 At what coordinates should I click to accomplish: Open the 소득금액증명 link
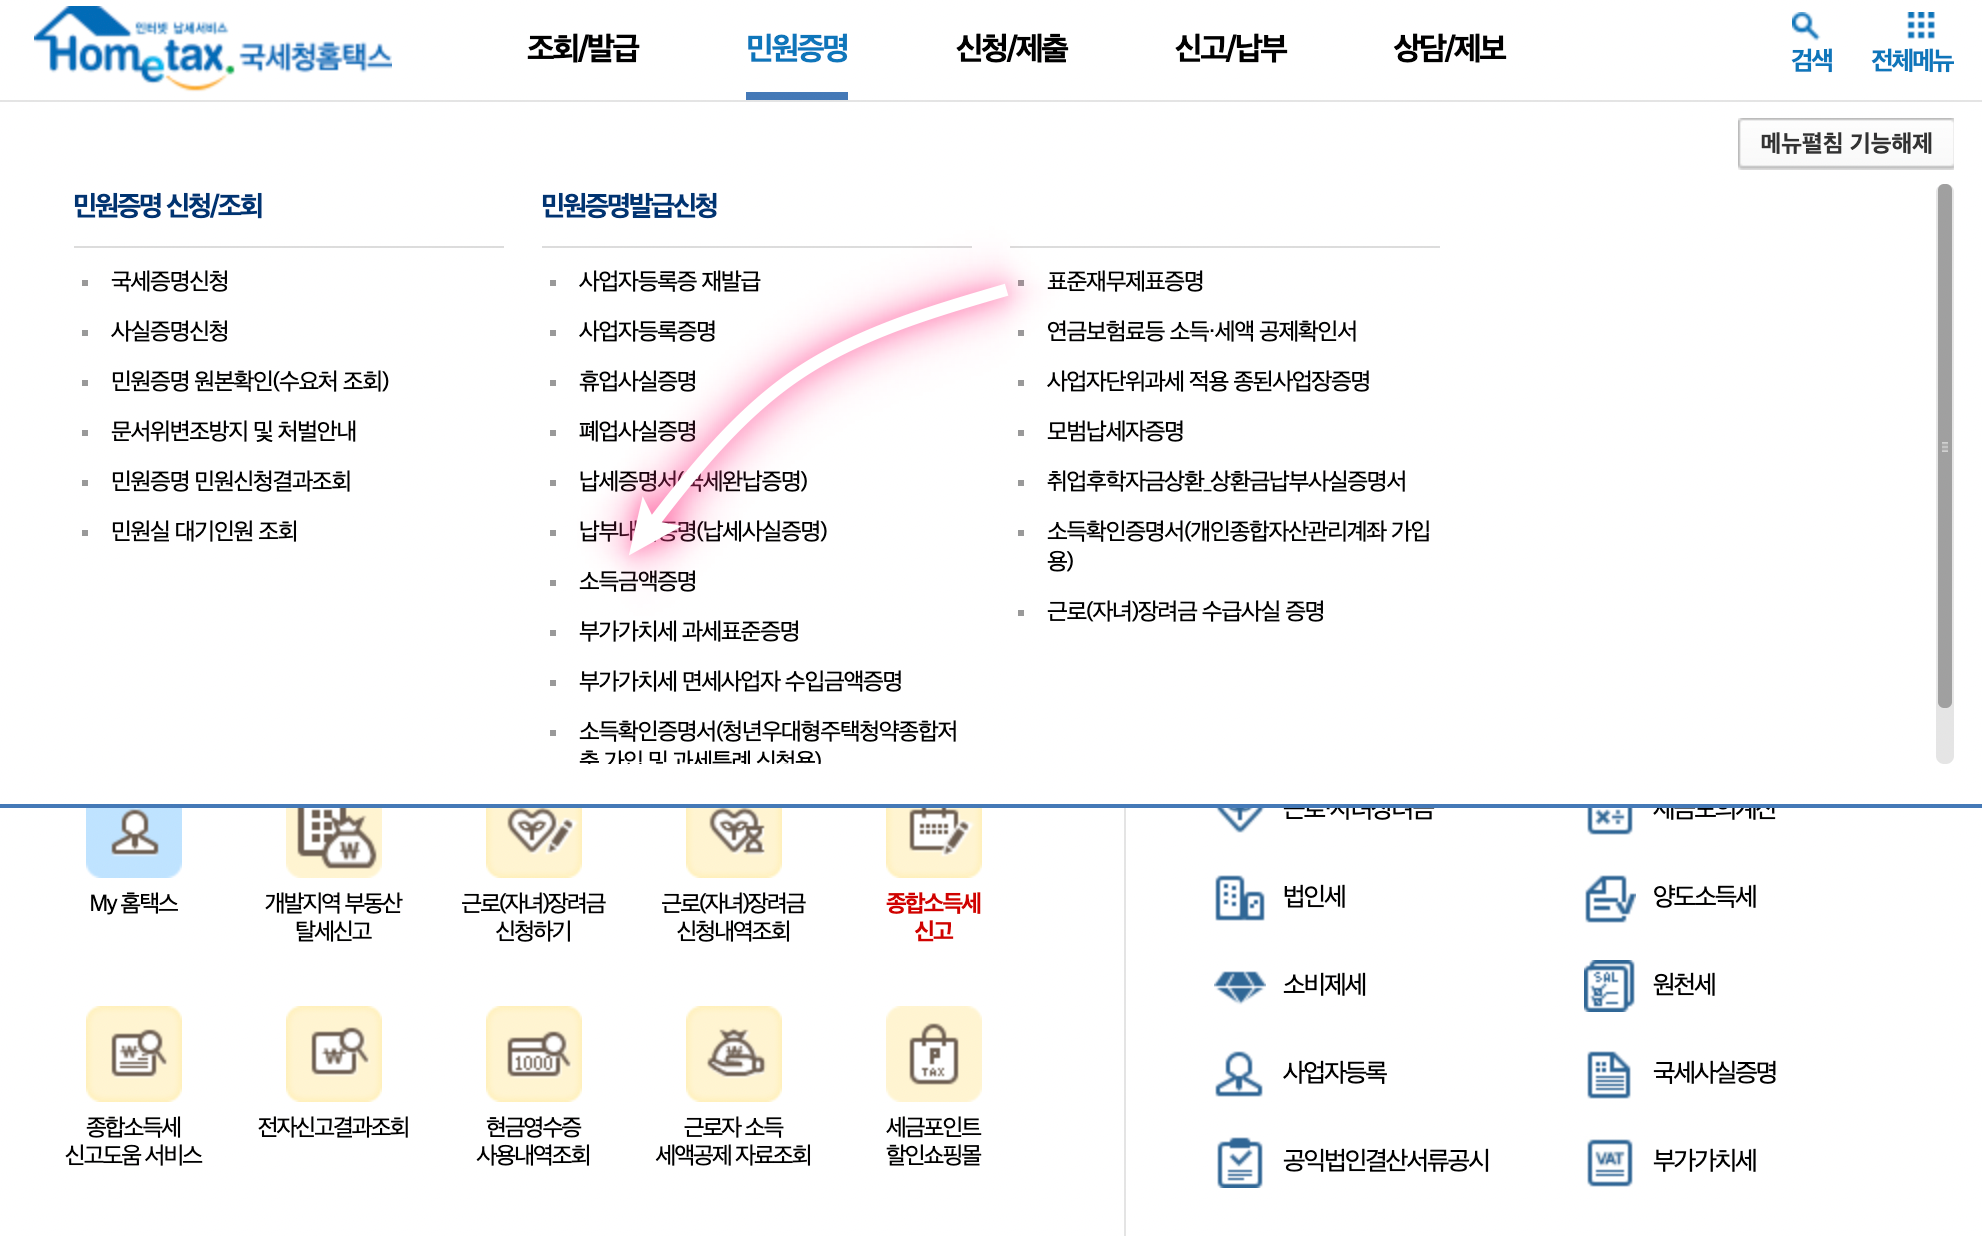click(637, 581)
